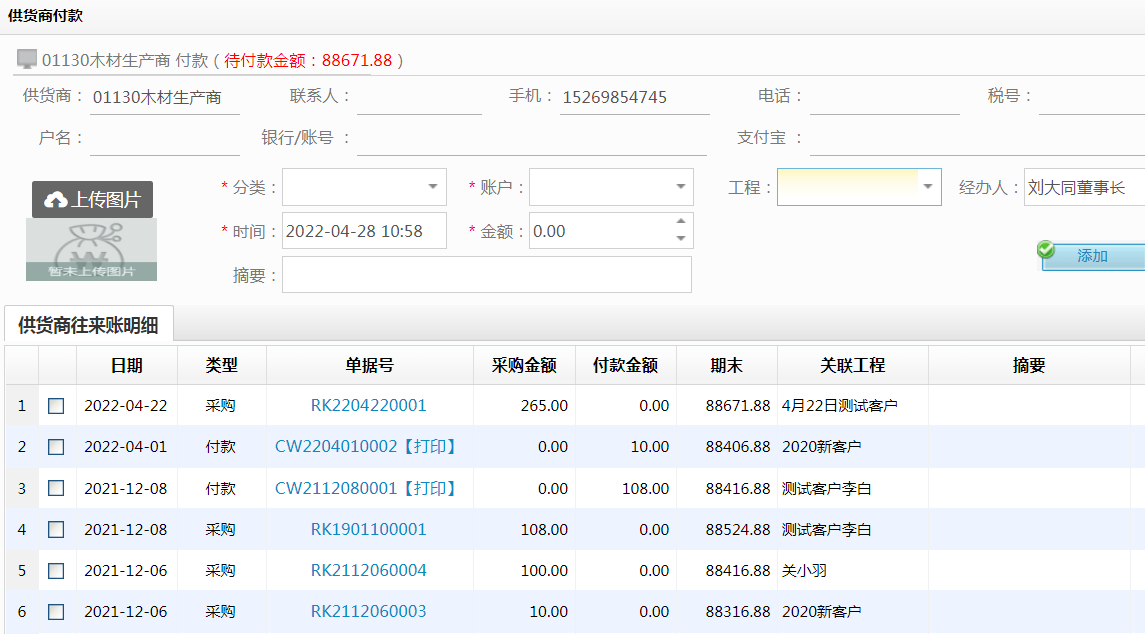Open the 工程 dropdown arrow

[928, 187]
